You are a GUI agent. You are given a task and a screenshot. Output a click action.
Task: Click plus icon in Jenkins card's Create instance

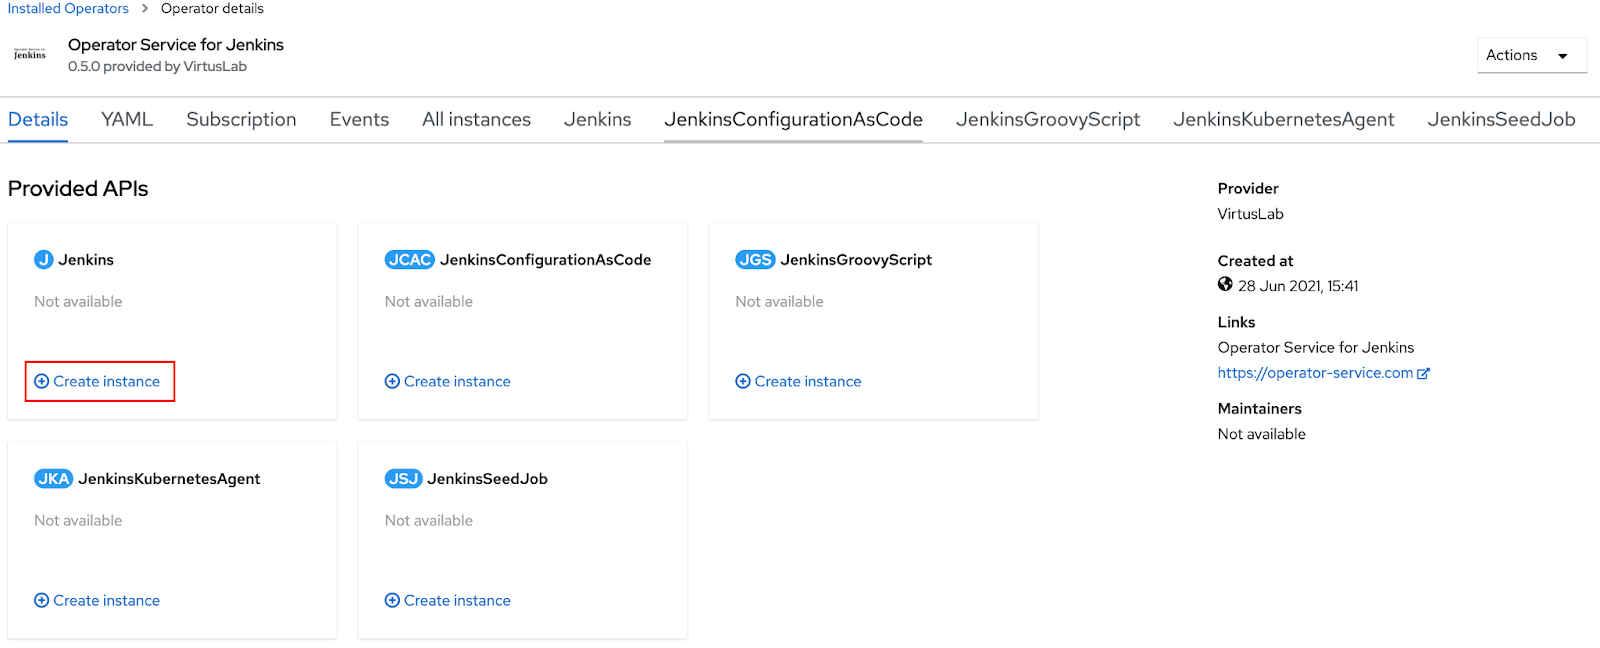click(x=41, y=381)
